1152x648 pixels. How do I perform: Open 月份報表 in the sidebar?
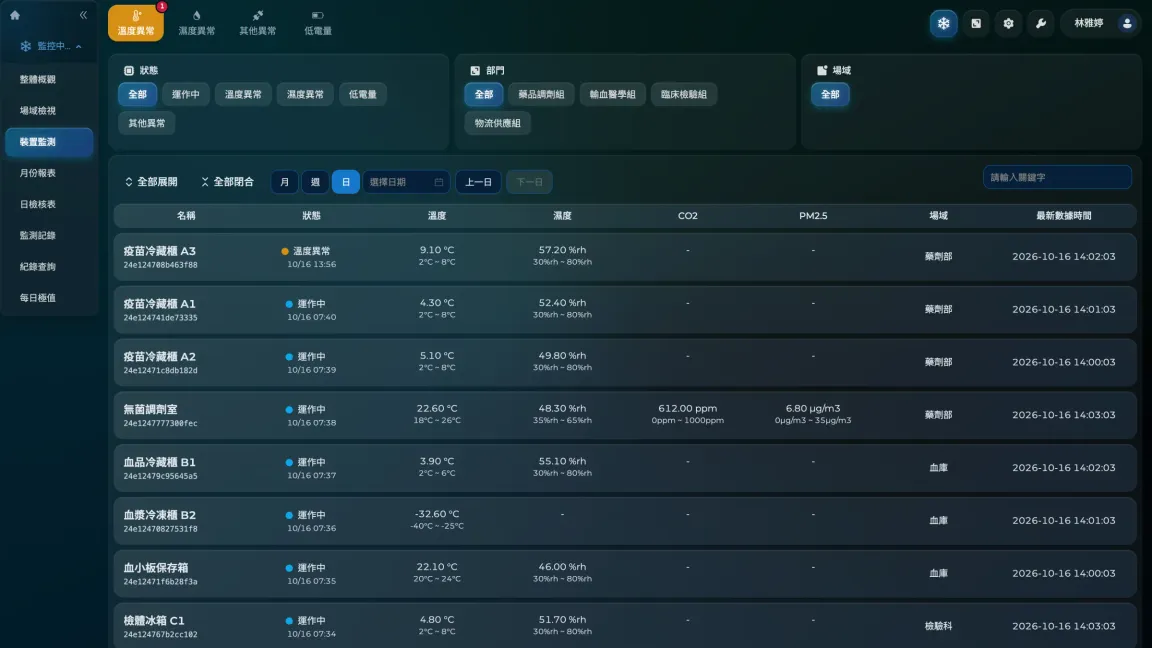pyautogui.click(x=38, y=173)
